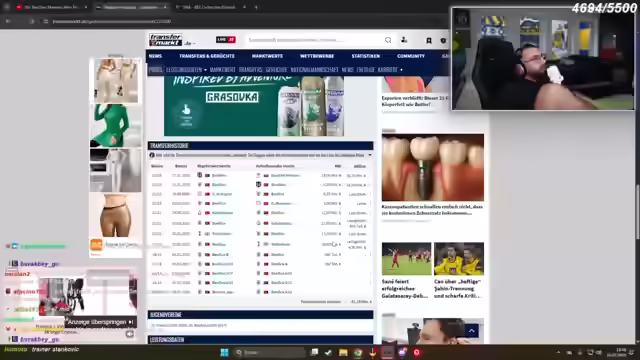Open the NEWS main menu

pyautogui.click(x=156, y=56)
